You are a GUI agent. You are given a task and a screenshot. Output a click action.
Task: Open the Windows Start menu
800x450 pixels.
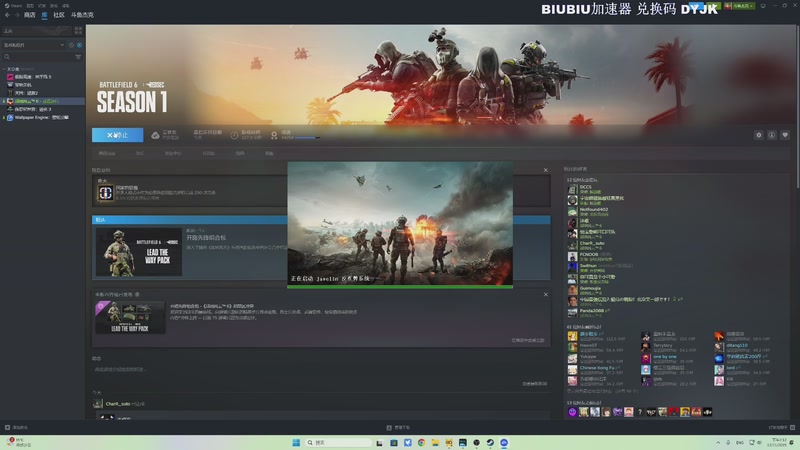(x=296, y=442)
